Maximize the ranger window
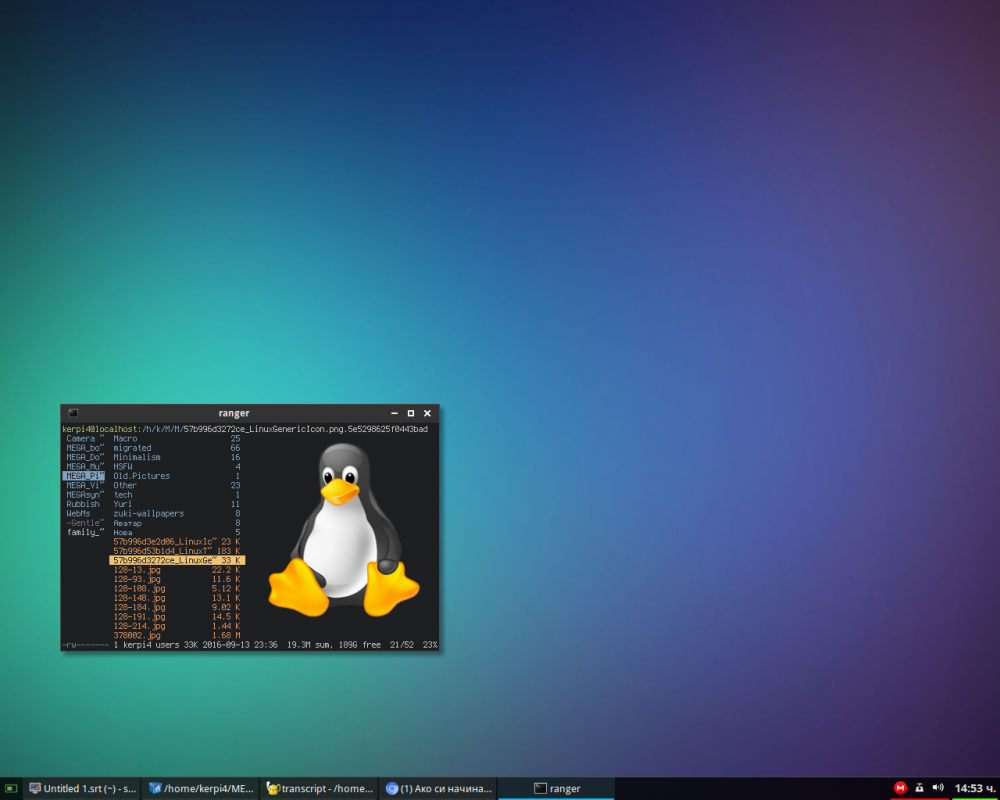This screenshot has width=1000, height=800. [411, 413]
